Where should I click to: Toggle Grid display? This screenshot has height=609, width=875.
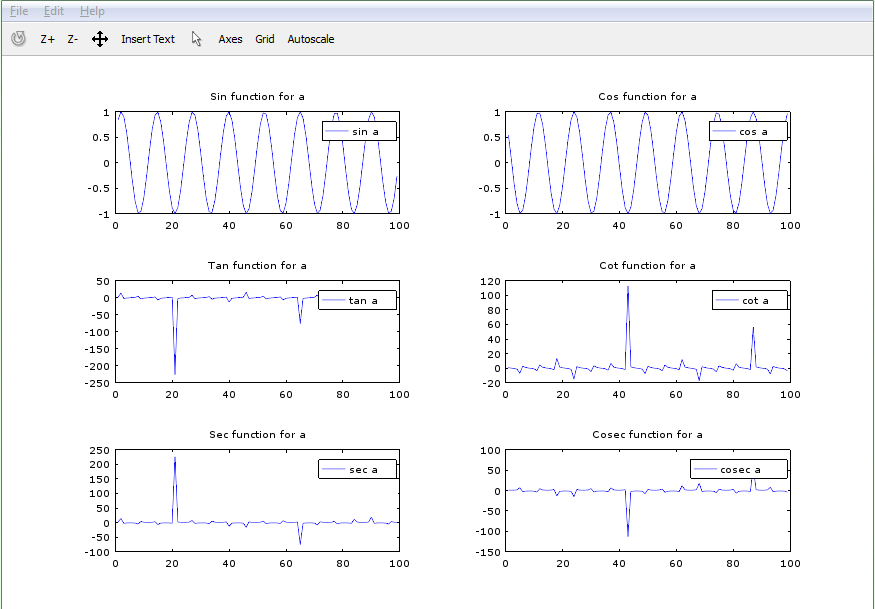[265, 39]
